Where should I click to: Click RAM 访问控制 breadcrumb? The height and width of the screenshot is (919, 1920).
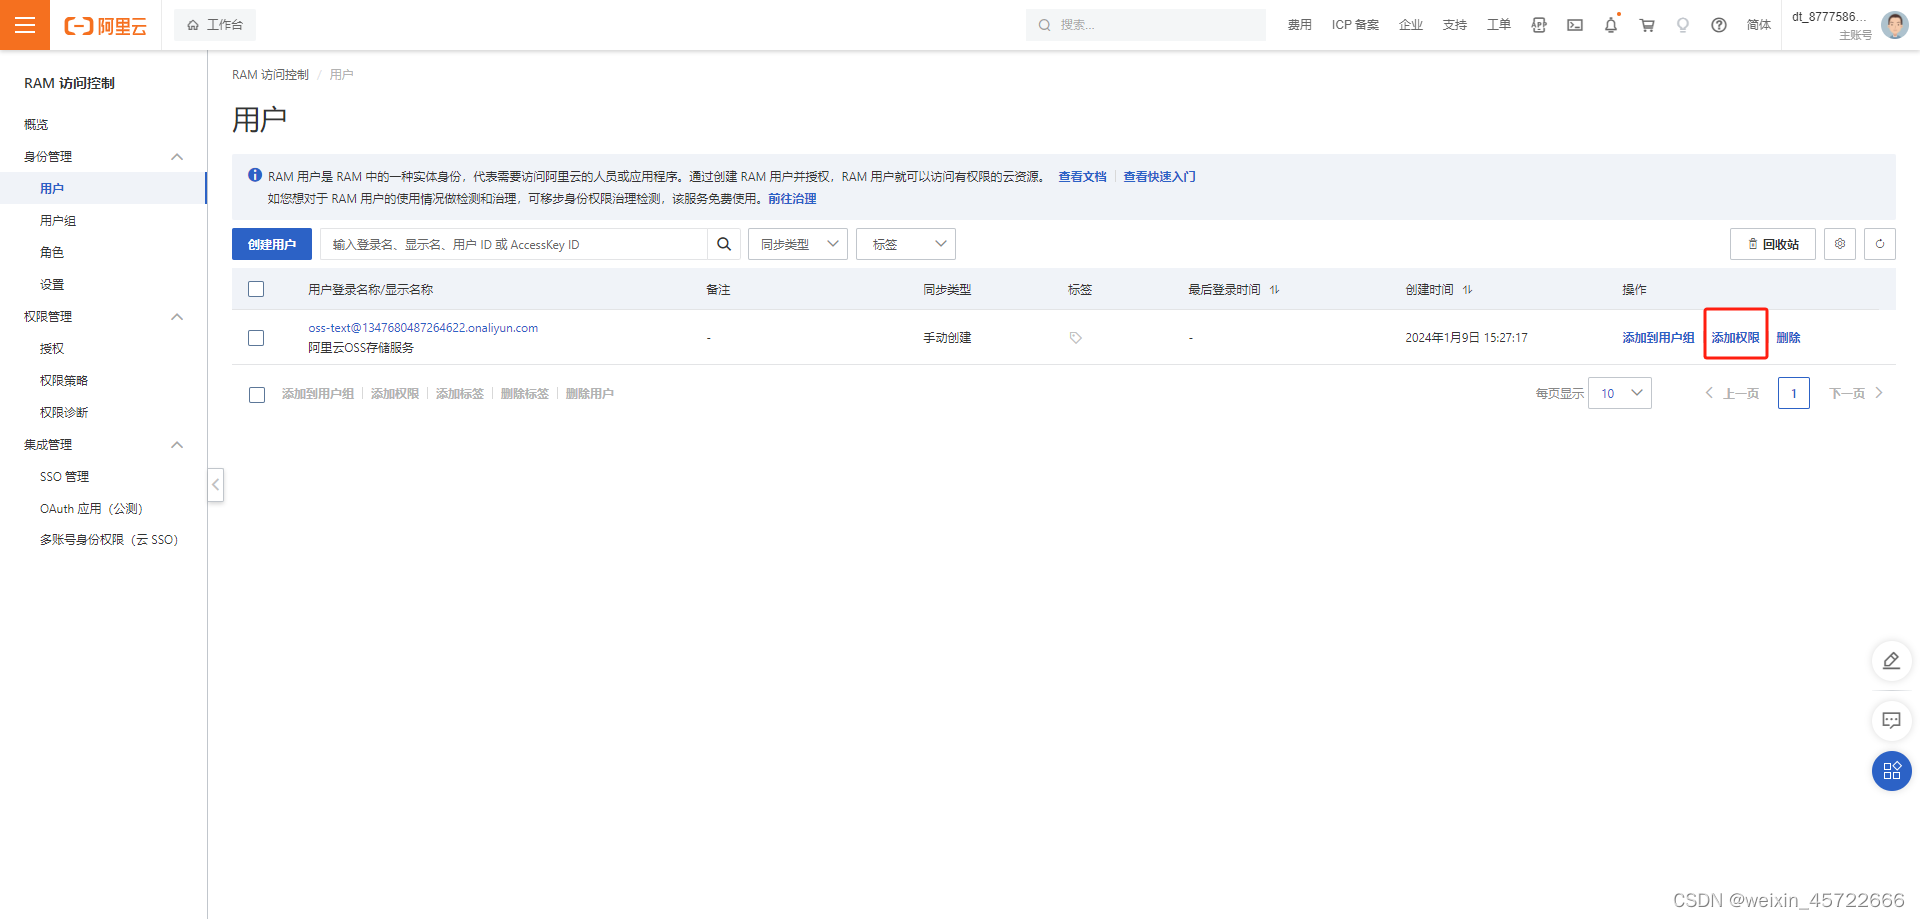coord(270,75)
